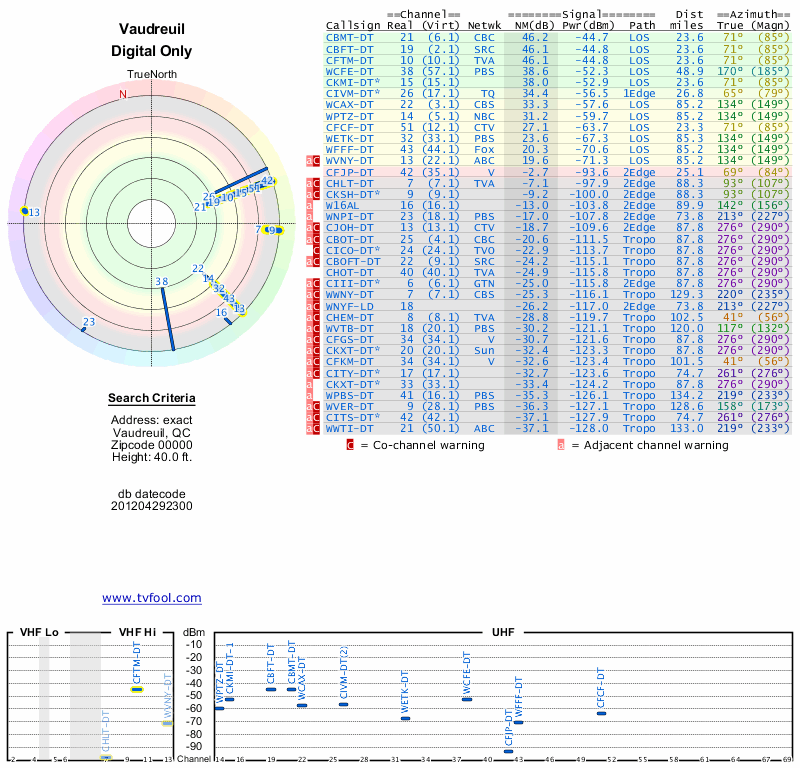800x768 pixels.
Task: Click the warning badge beside WVNY-DT
Action: tap(313, 161)
